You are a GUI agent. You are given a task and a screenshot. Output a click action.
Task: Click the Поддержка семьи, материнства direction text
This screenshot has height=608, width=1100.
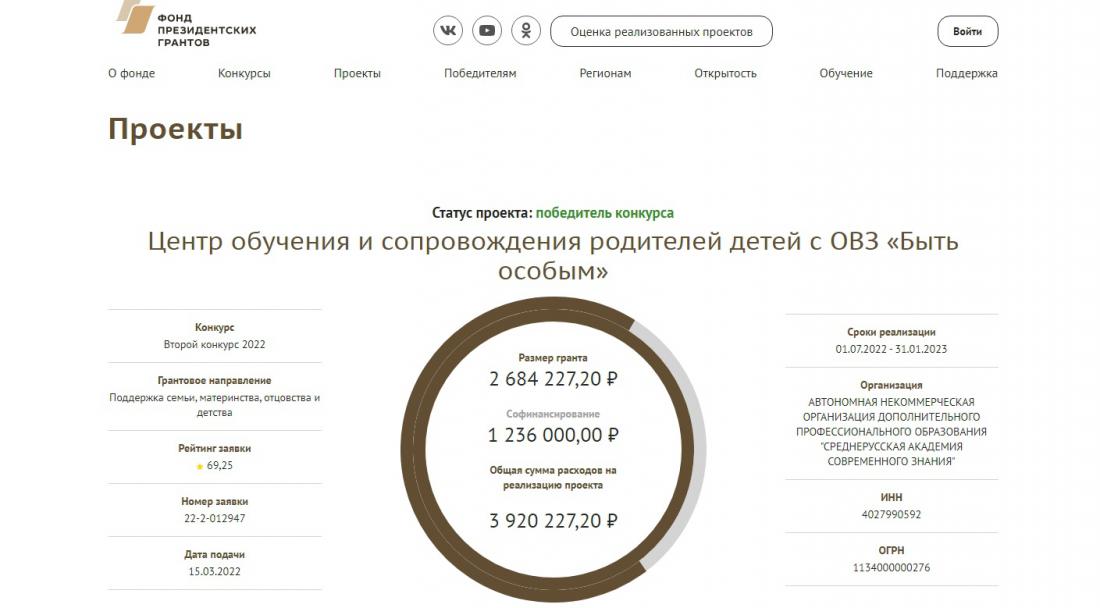215,405
